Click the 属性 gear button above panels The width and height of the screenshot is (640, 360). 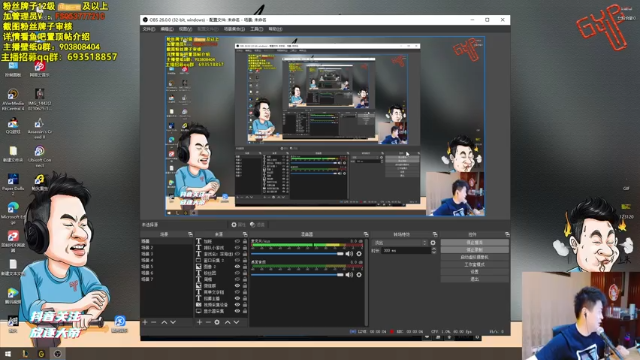(239, 224)
